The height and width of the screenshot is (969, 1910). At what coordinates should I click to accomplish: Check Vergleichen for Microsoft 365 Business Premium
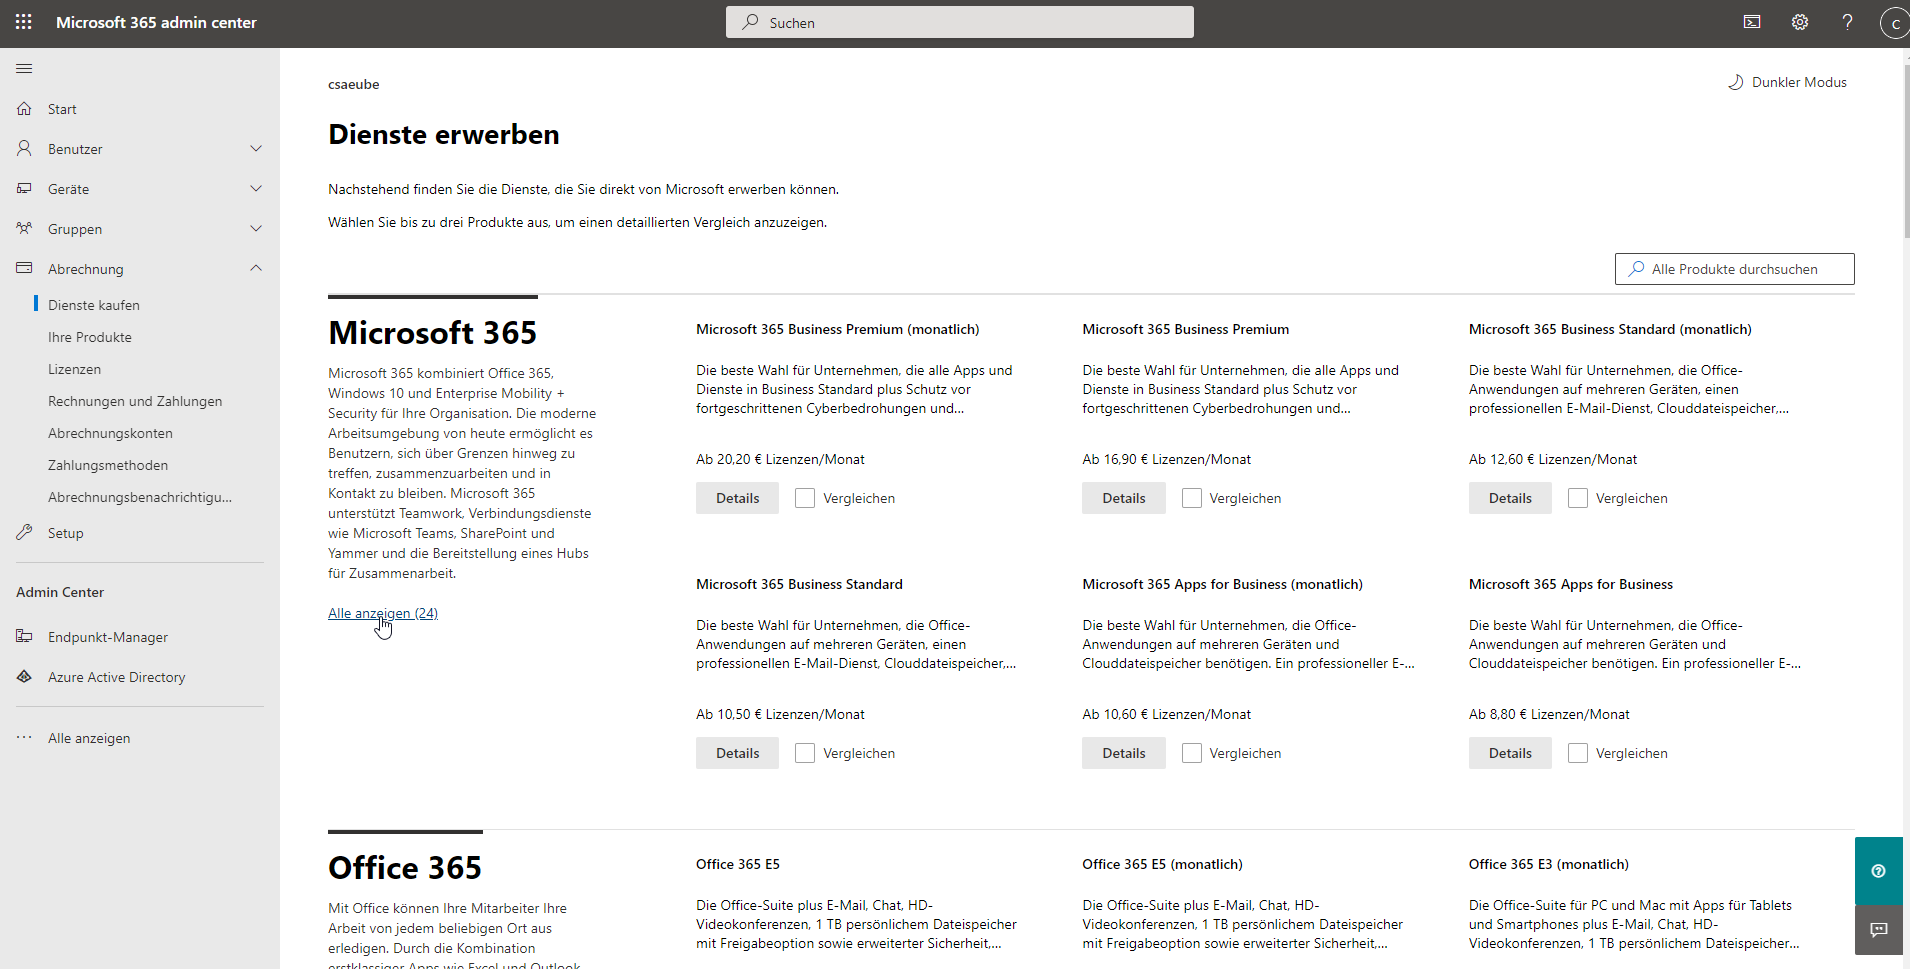(1192, 498)
